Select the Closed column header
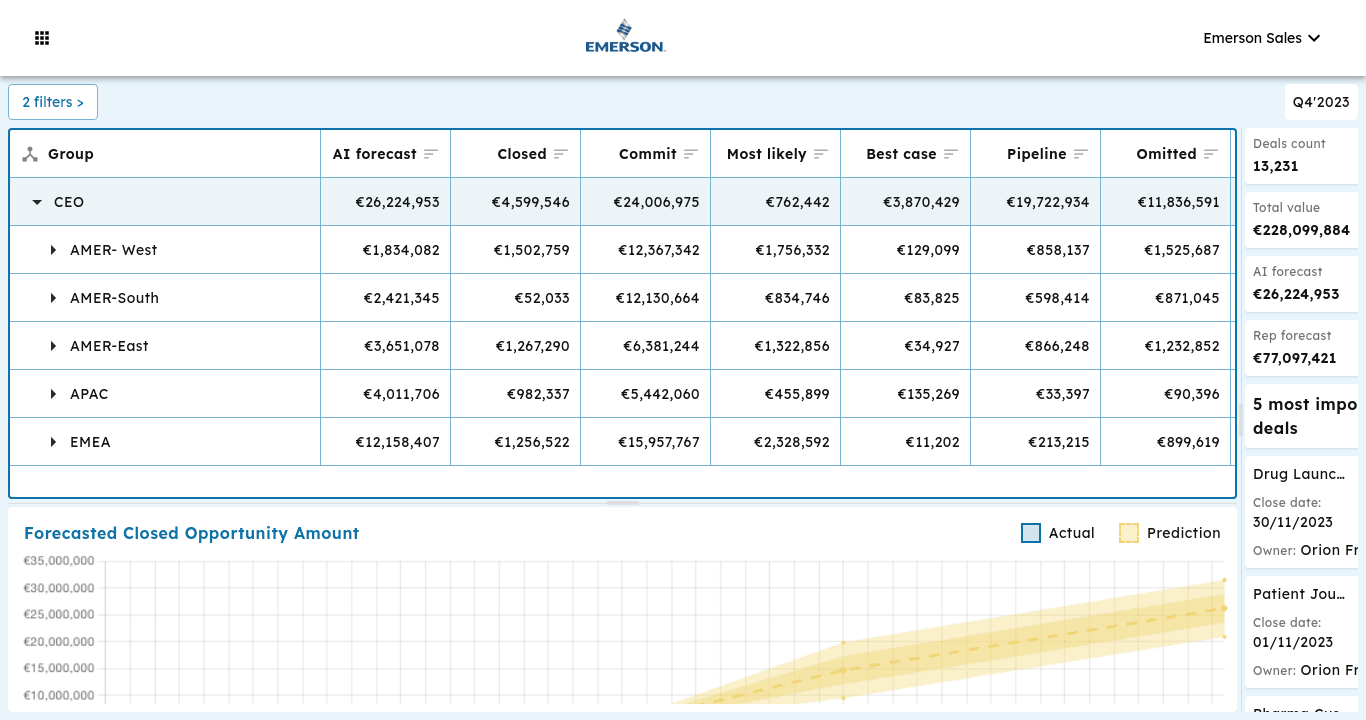 [516, 154]
